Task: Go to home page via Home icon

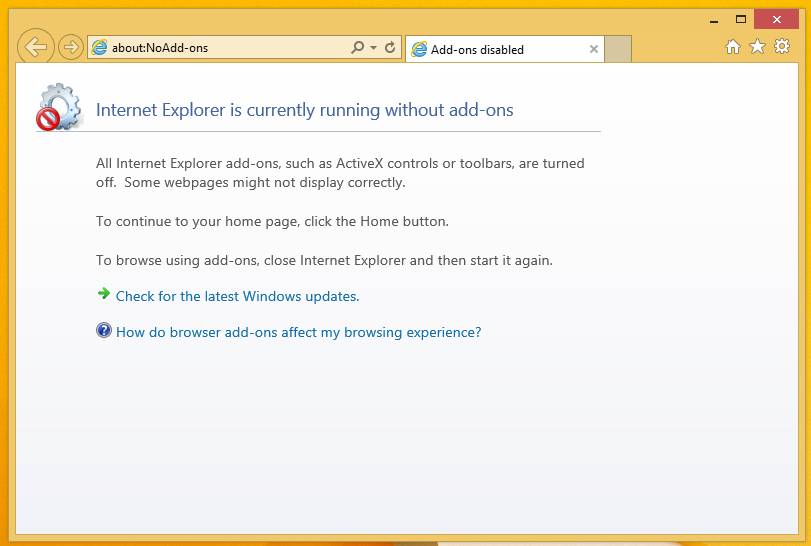Action: point(732,47)
